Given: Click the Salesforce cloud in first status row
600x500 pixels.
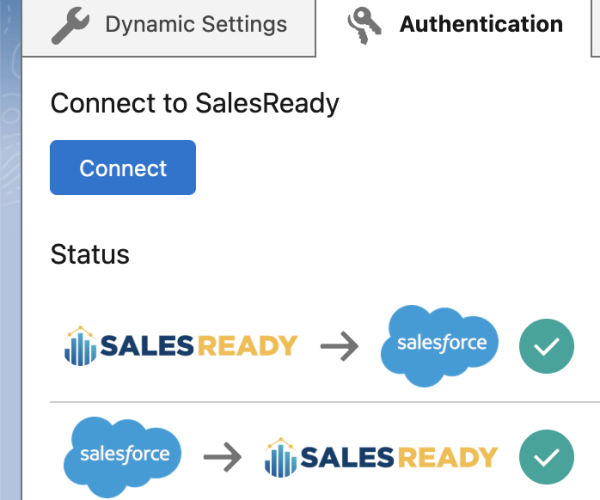Looking at the screenshot, I should point(440,345).
